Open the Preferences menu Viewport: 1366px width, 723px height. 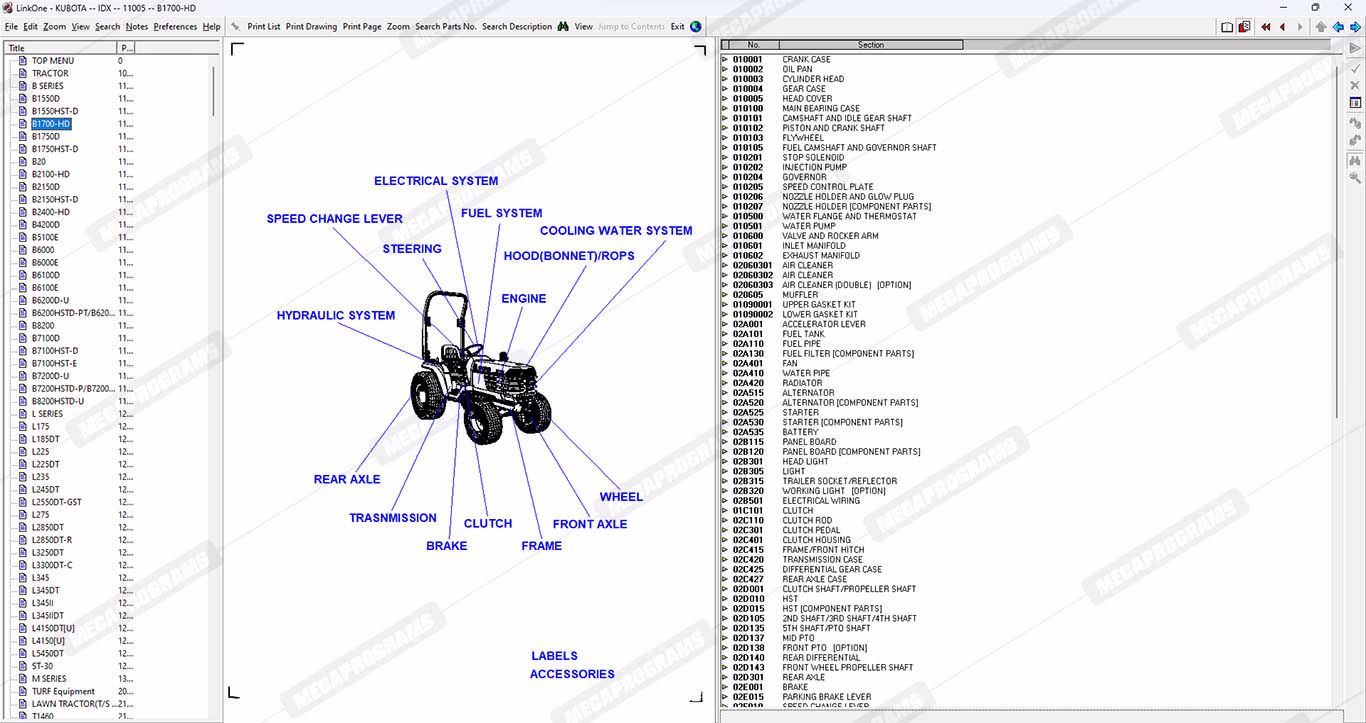[x=175, y=27]
